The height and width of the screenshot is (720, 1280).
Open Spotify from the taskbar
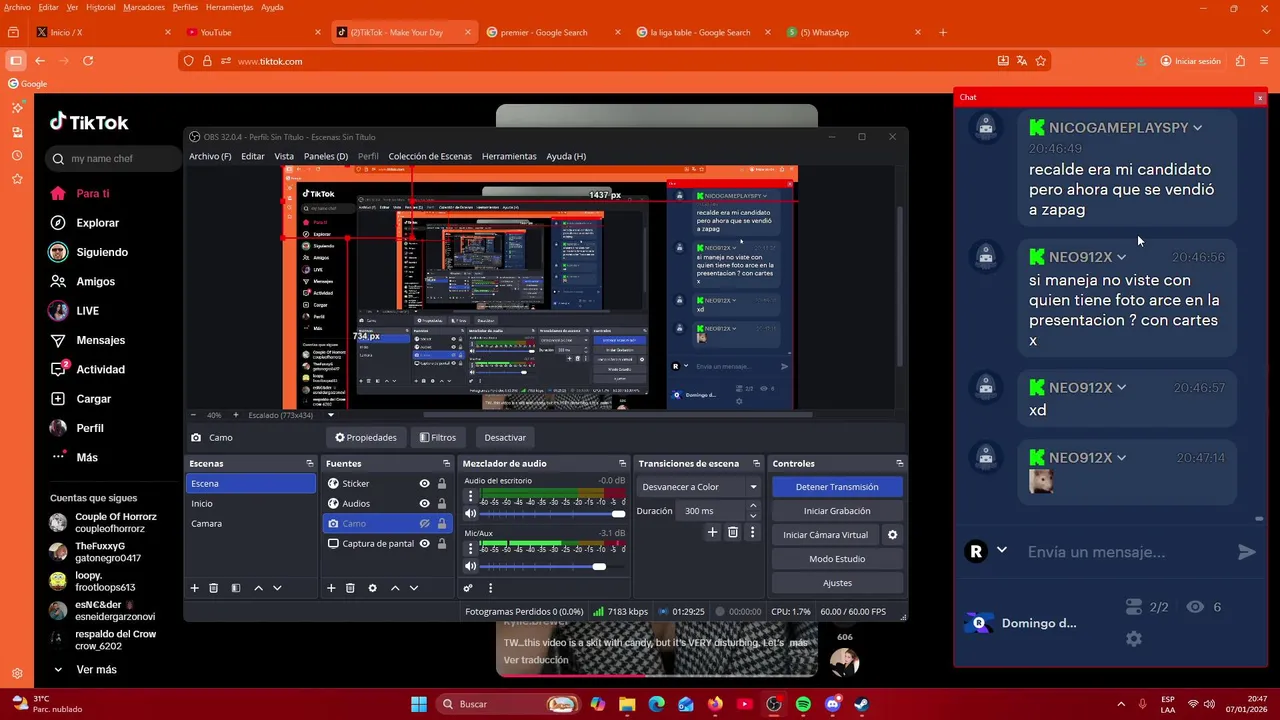pyautogui.click(x=803, y=704)
